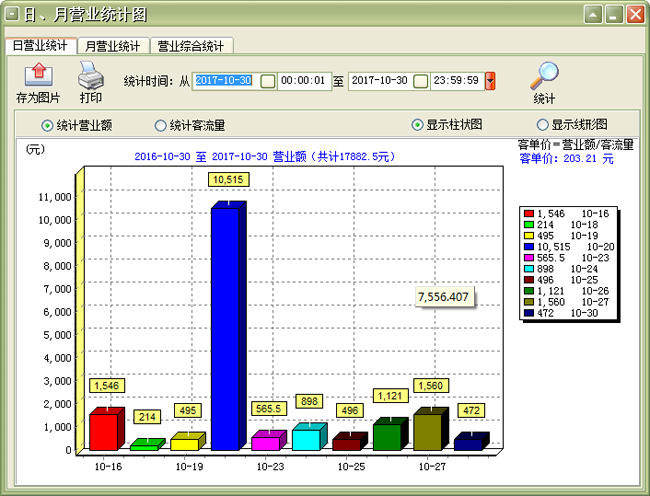Open the end date calendar picker
The width and height of the screenshot is (650, 496).
(x=421, y=81)
